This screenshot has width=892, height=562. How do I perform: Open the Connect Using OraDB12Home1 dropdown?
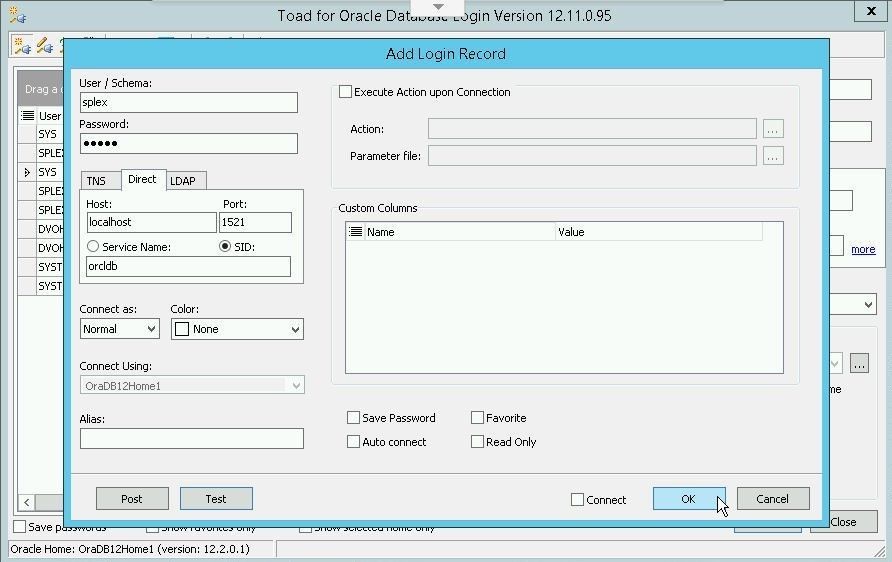tap(296, 386)
